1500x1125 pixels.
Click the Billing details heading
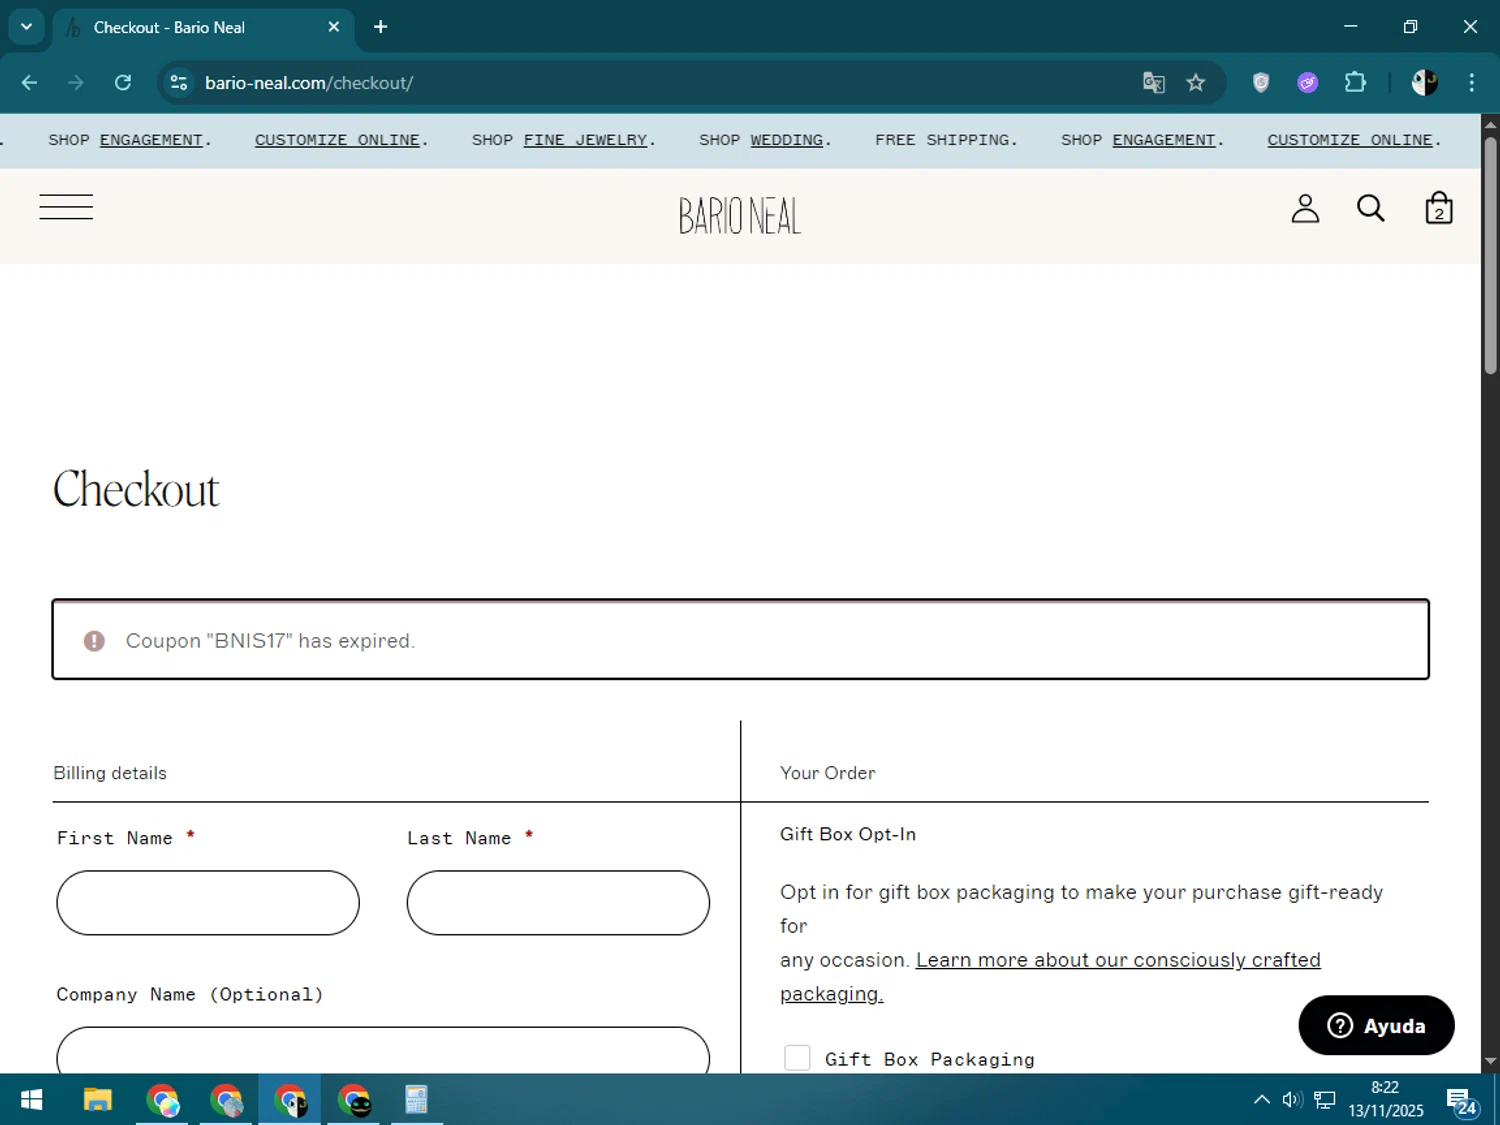[x=110, y=773]
